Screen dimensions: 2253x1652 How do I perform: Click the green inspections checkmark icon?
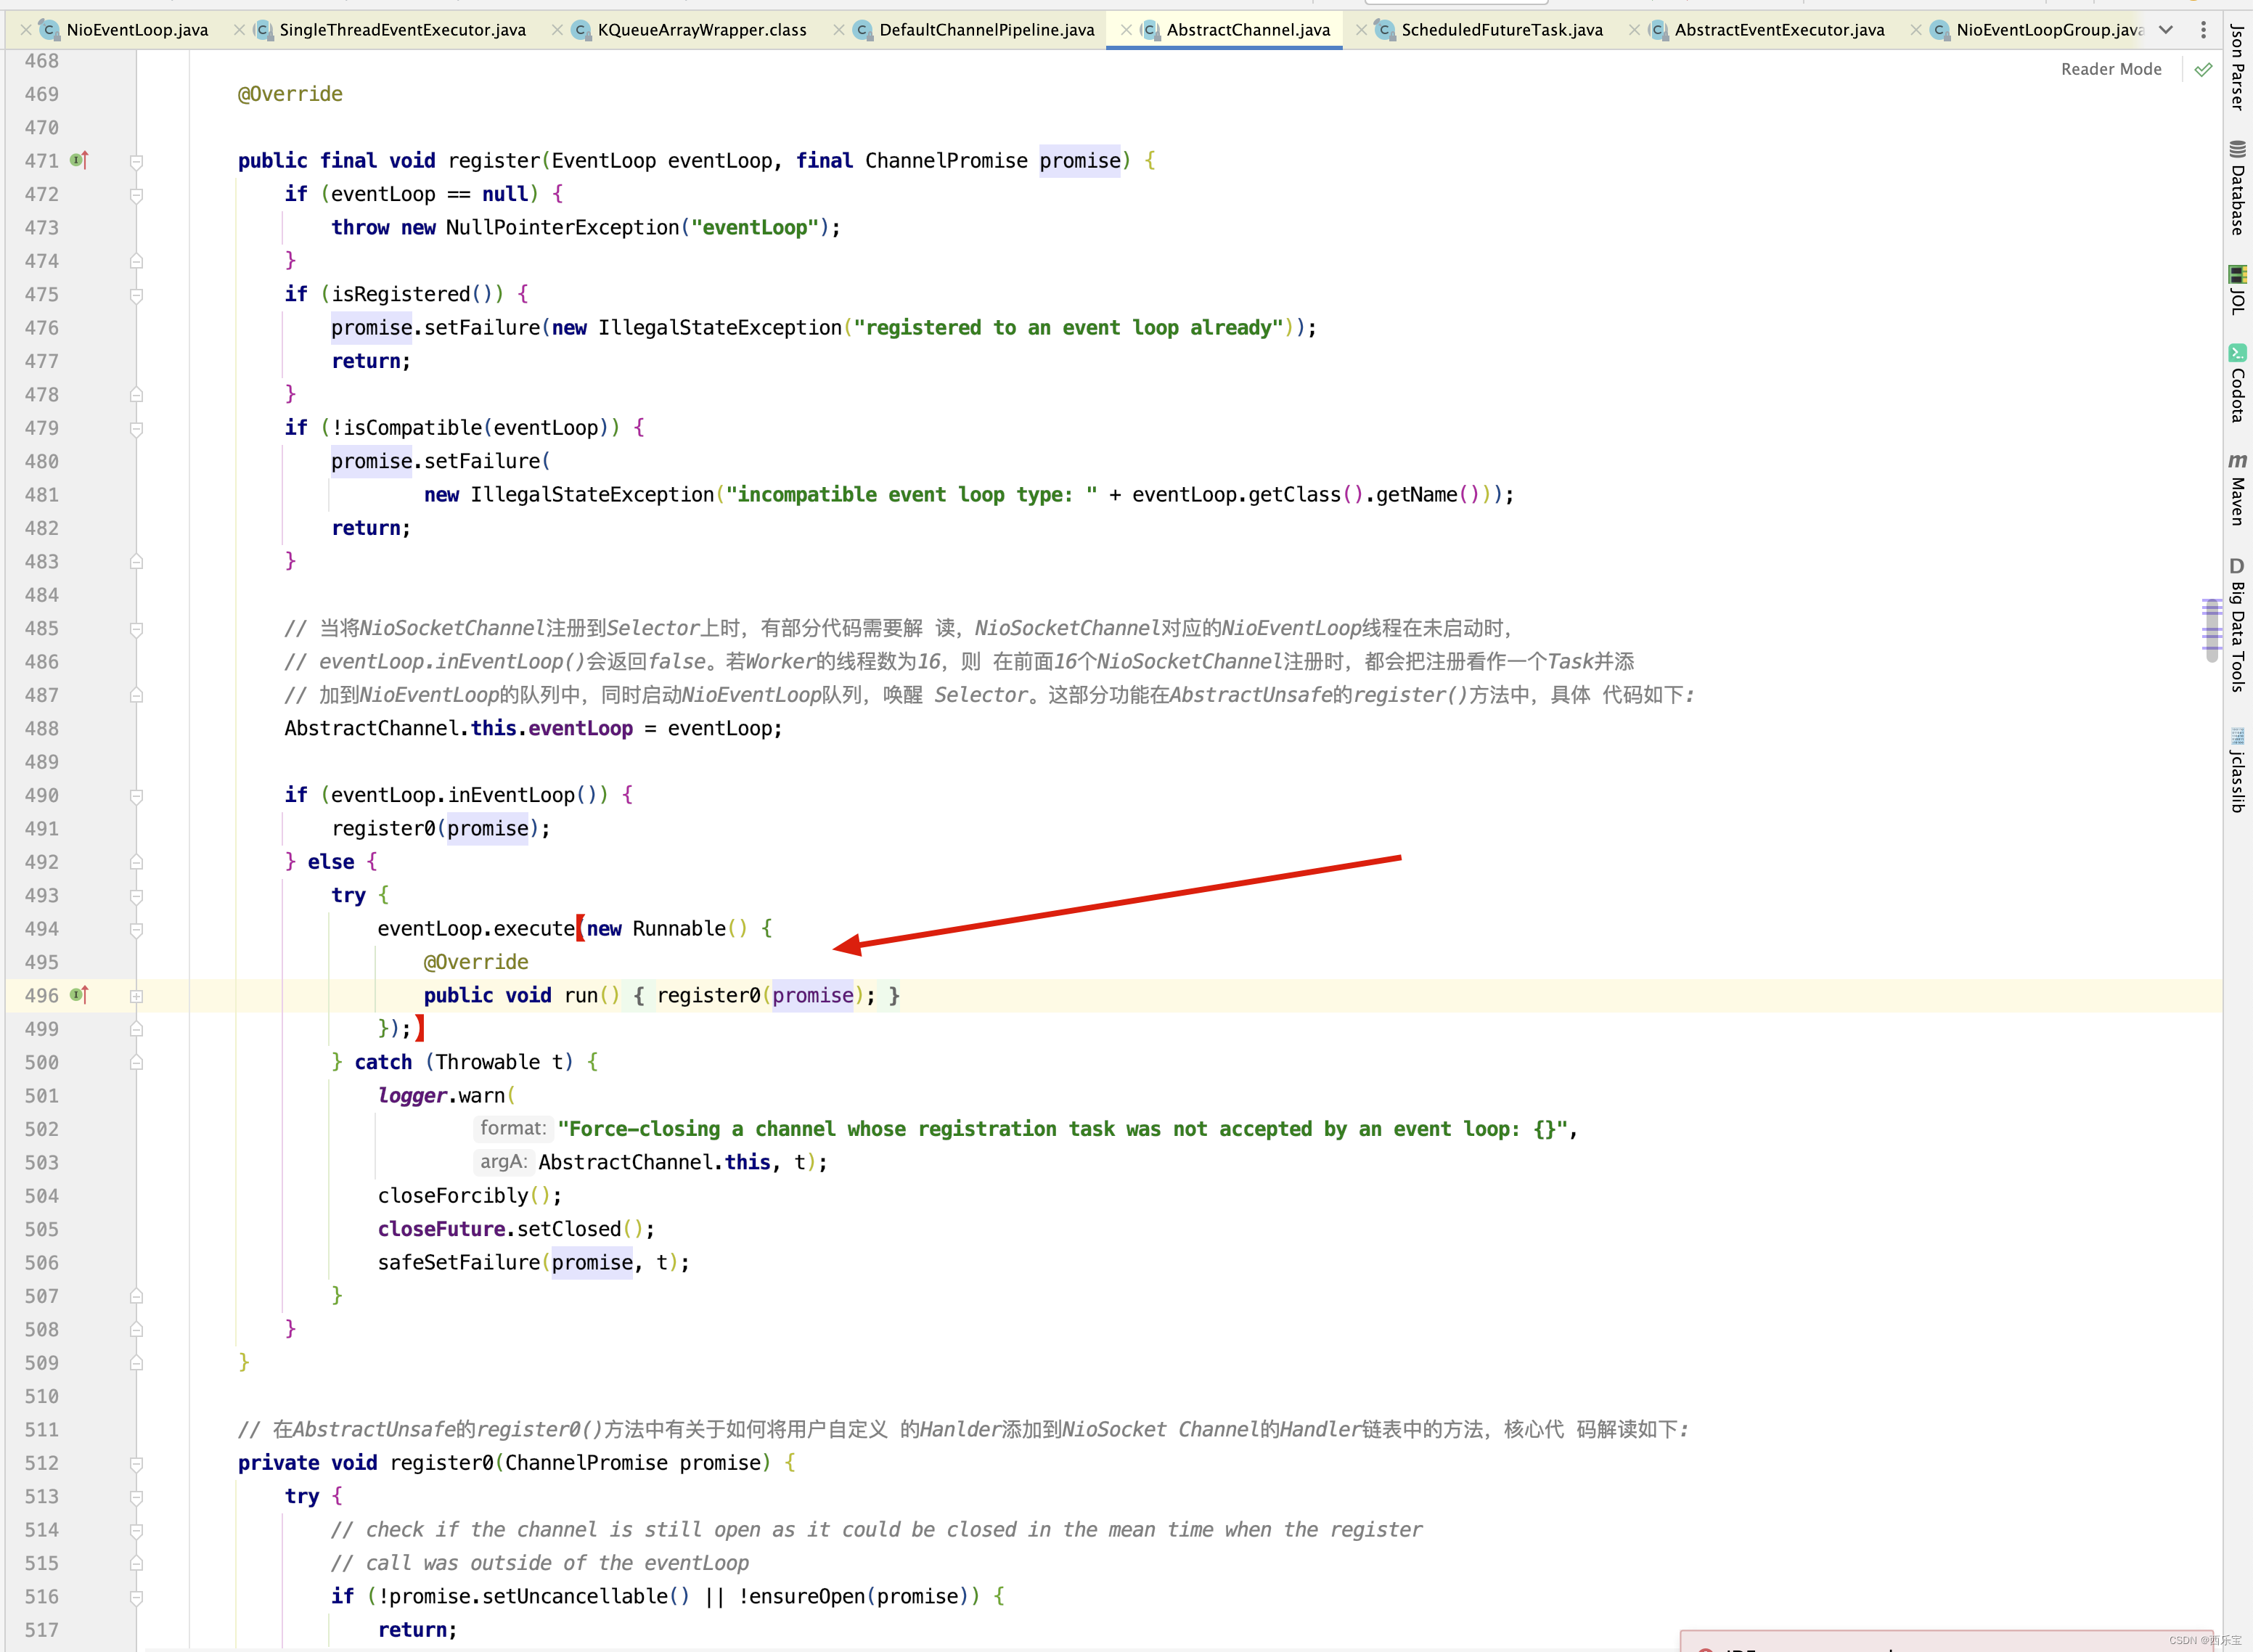(x=2203, y=69)
